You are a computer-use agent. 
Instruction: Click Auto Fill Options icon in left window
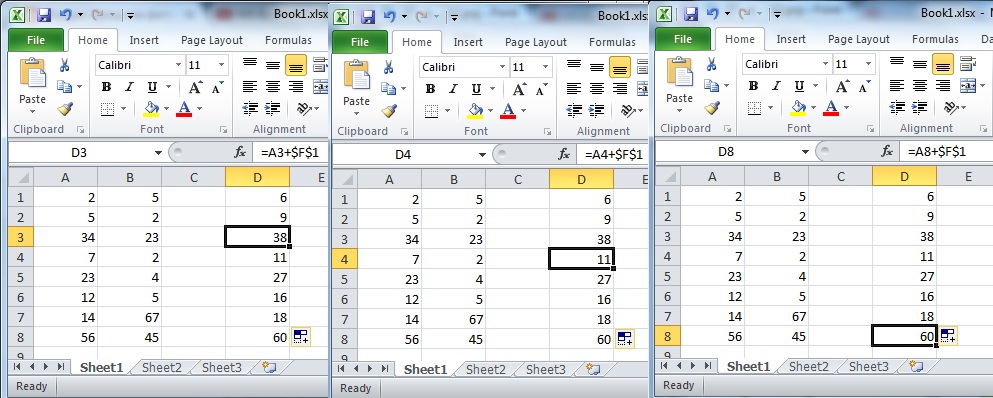point(301,337)
